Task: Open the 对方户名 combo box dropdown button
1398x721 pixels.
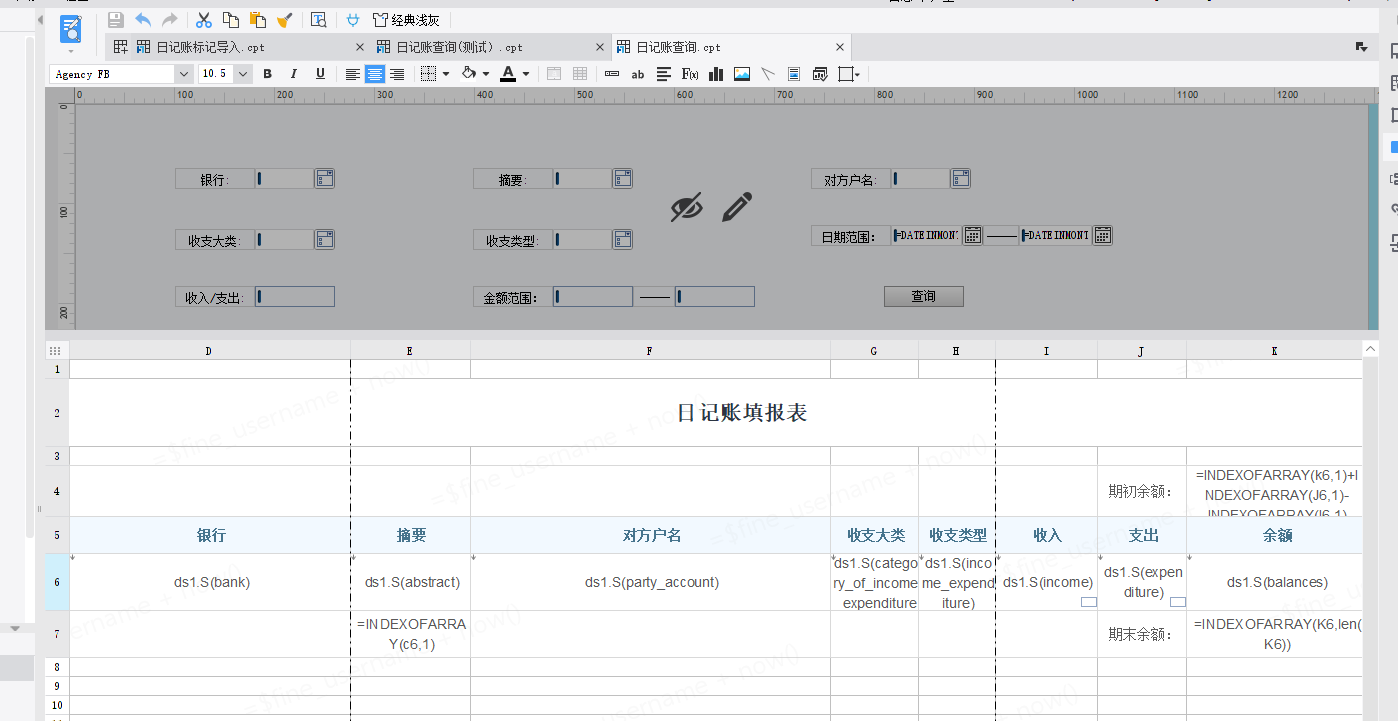Action: [960, 179]
